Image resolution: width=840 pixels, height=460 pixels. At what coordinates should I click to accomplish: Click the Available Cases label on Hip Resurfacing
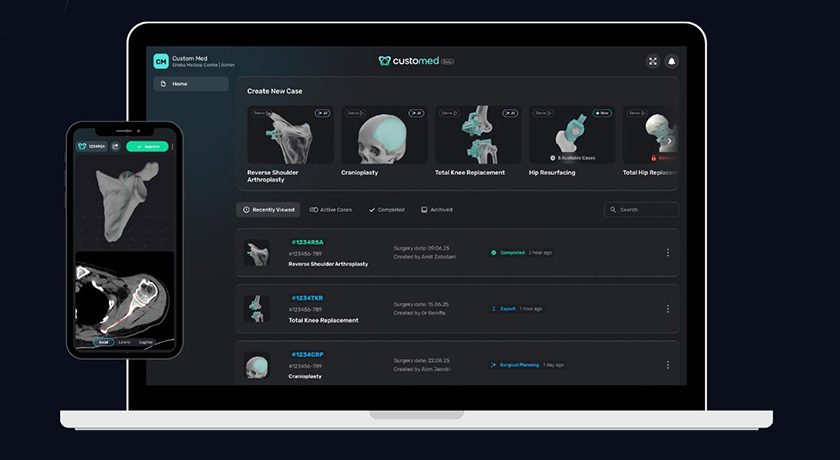572,158
